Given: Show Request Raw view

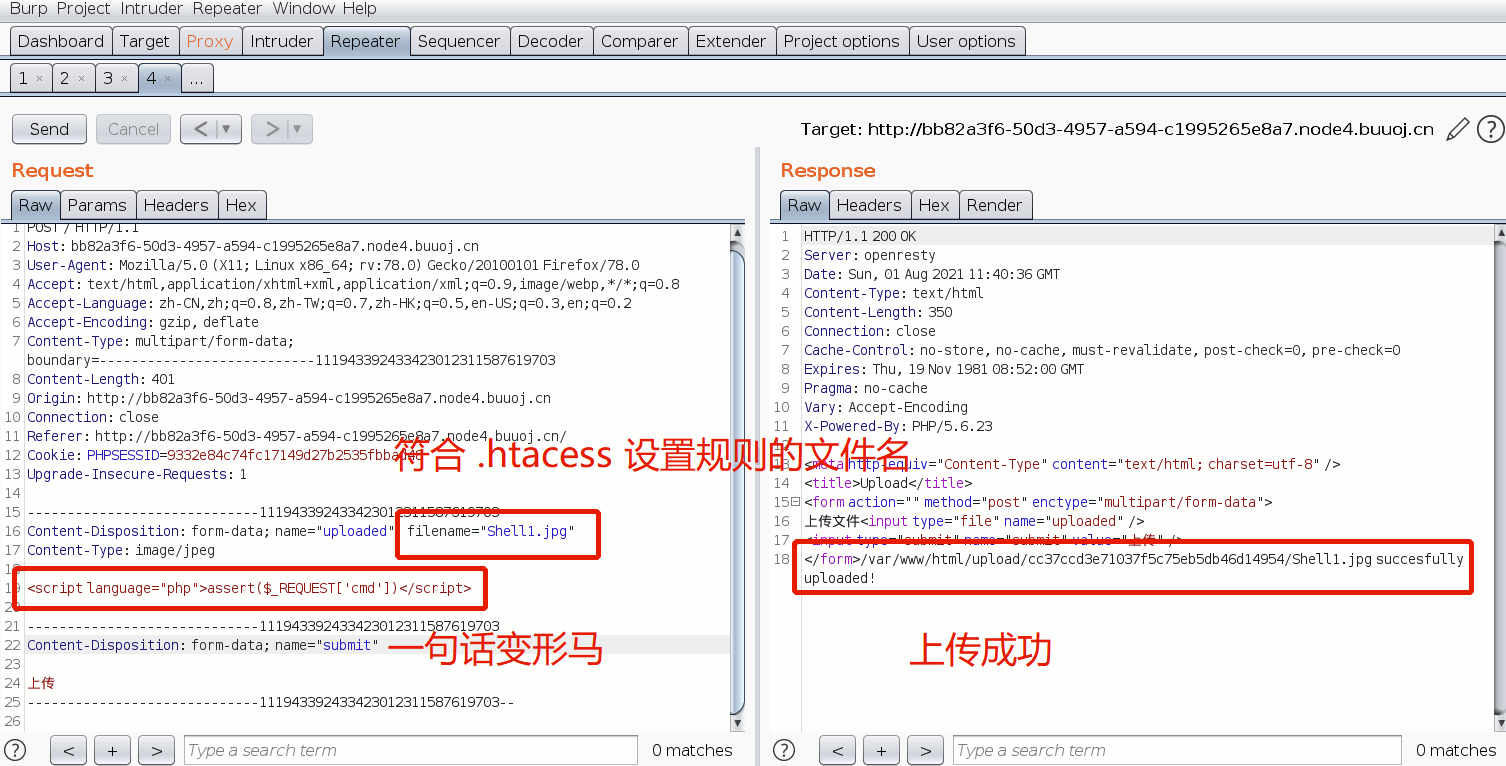Looking at the screenshot, I should [35, 205].
